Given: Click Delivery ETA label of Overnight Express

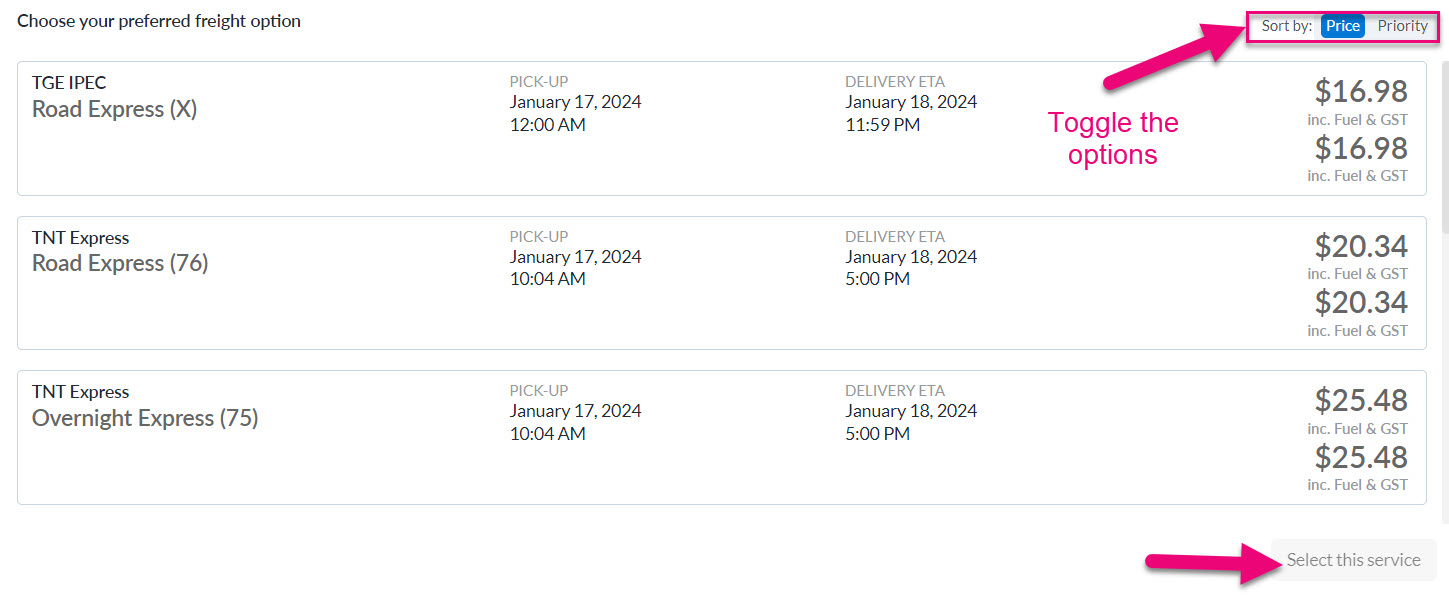Looking at the screenshot, I should (894, 391).
